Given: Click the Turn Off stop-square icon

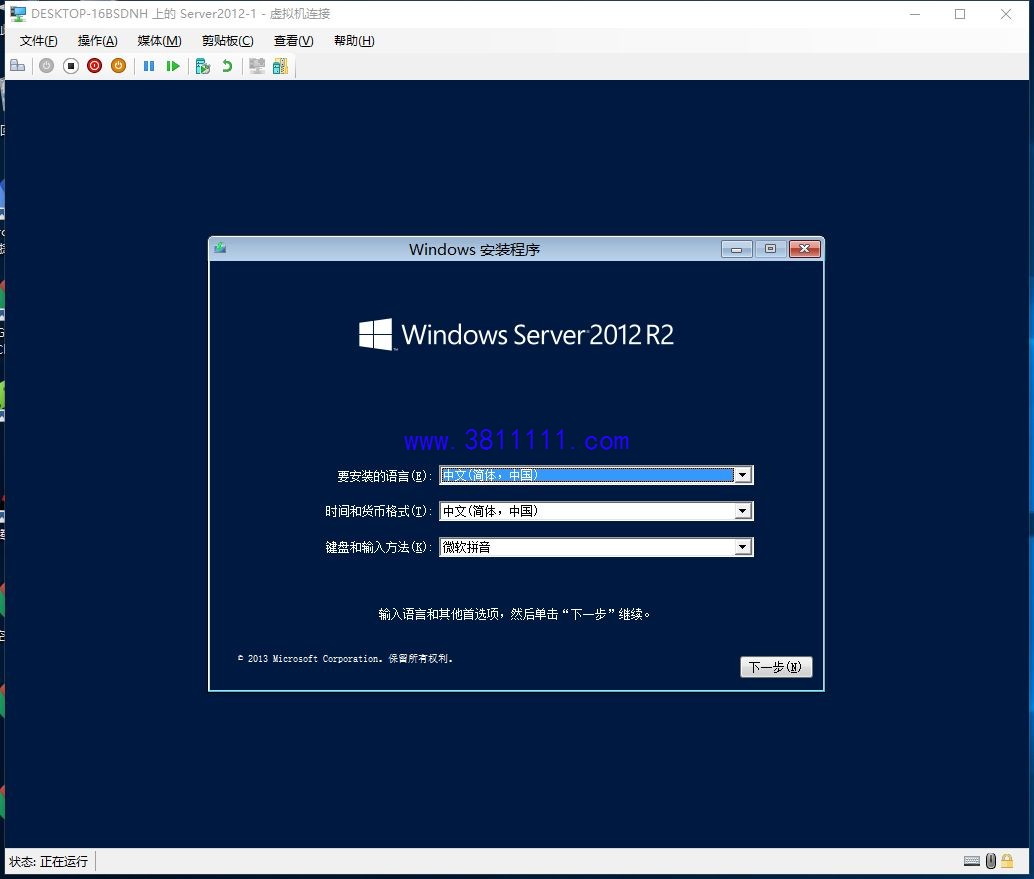Looking at the screenshot, I should click(x=71, y=66).
